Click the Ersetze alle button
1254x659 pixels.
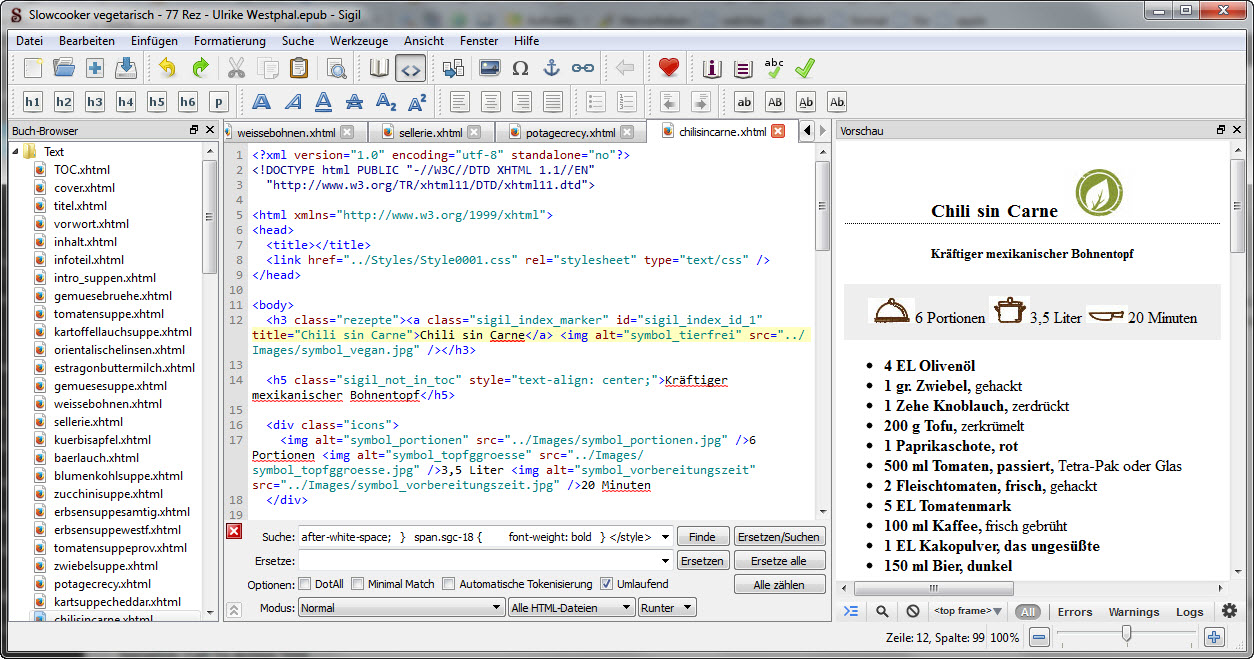pos(779,561)
